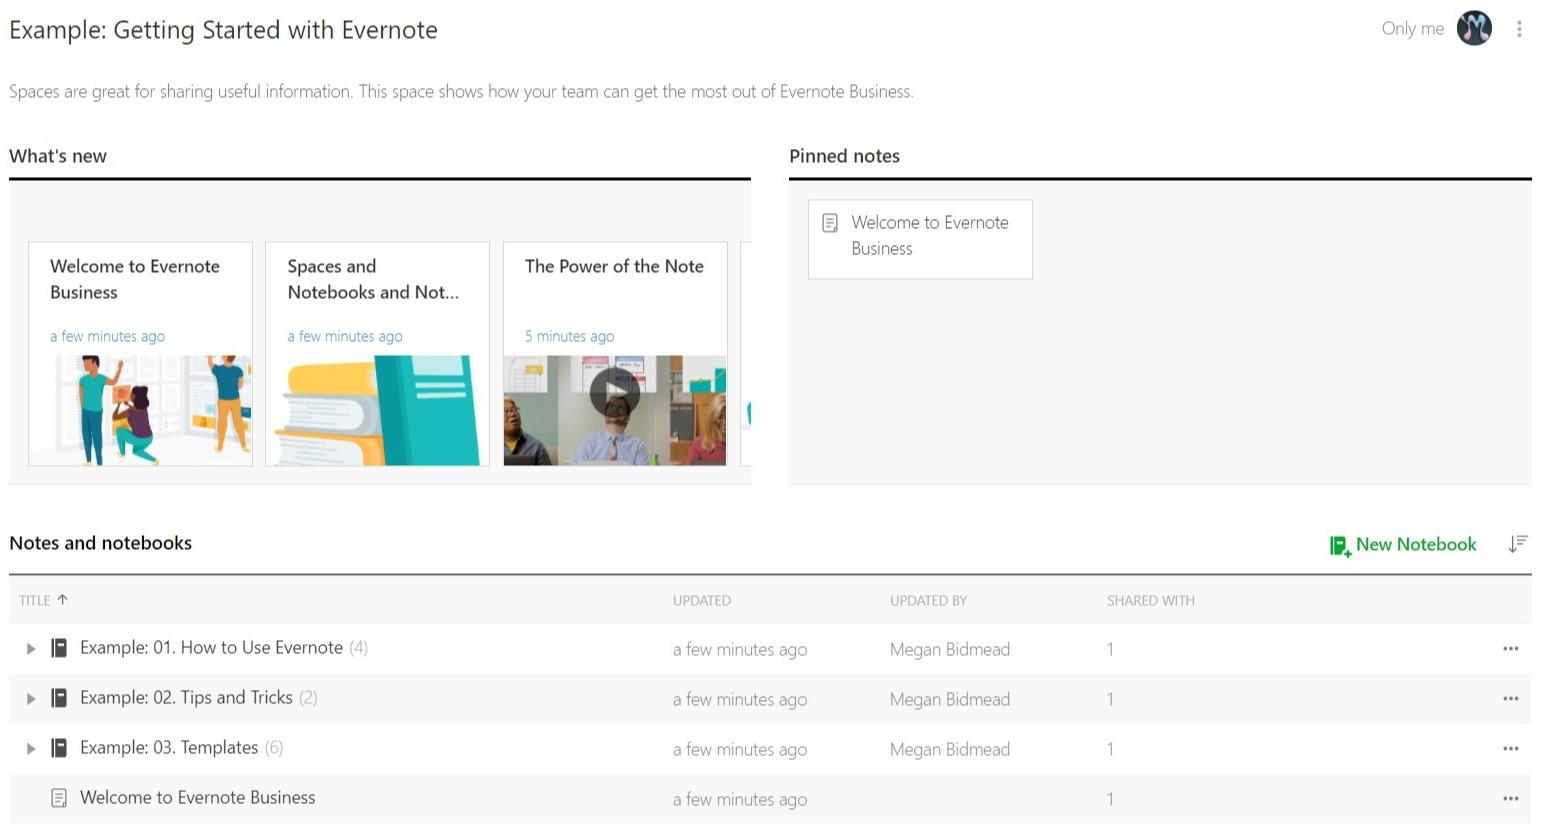Viewport: 1546px width, 827px height.
Task: Open Example: 02. Tips and Tricks title
Action: click(186, 698)
